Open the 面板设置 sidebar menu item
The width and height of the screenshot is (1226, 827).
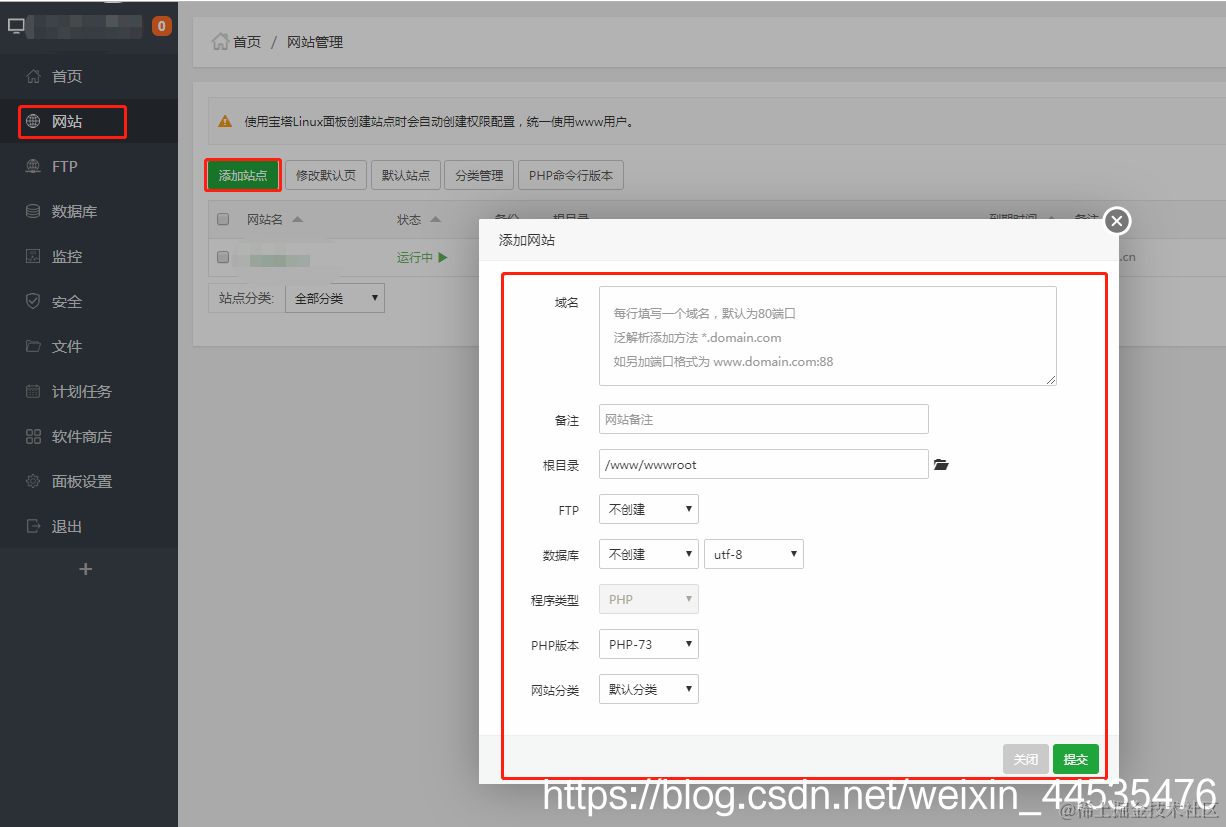(x=89, y=481)
